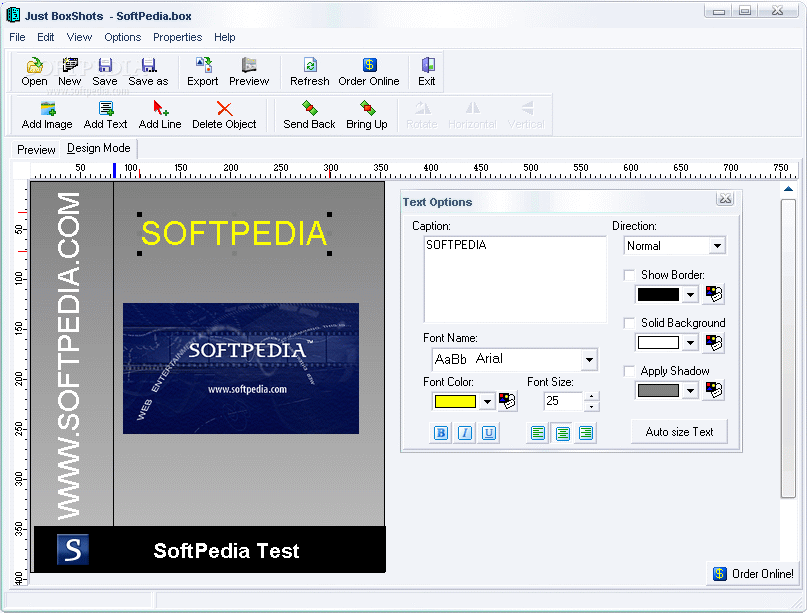This screenshot has width=807, height=613.
Task: Click the Preview toolbar icon
Action: click(249, 72)
